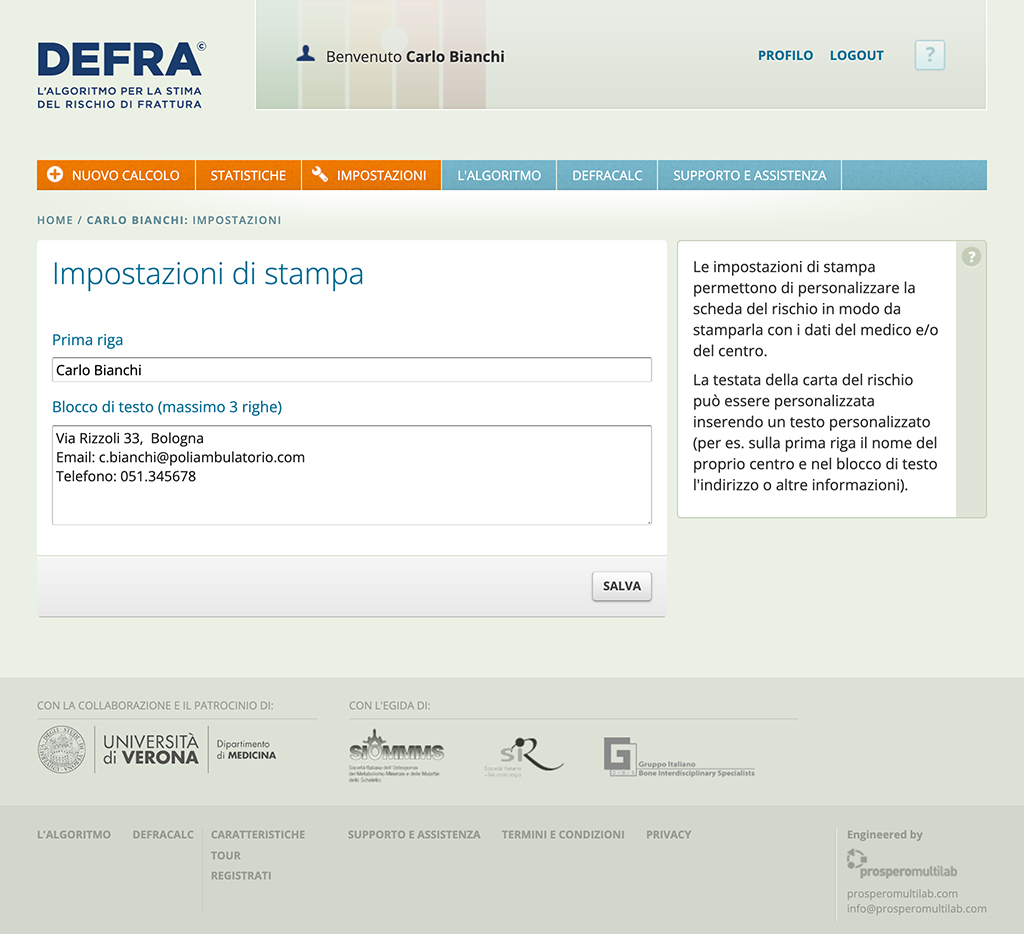Open the Università di Verona logo

point(157,749)
